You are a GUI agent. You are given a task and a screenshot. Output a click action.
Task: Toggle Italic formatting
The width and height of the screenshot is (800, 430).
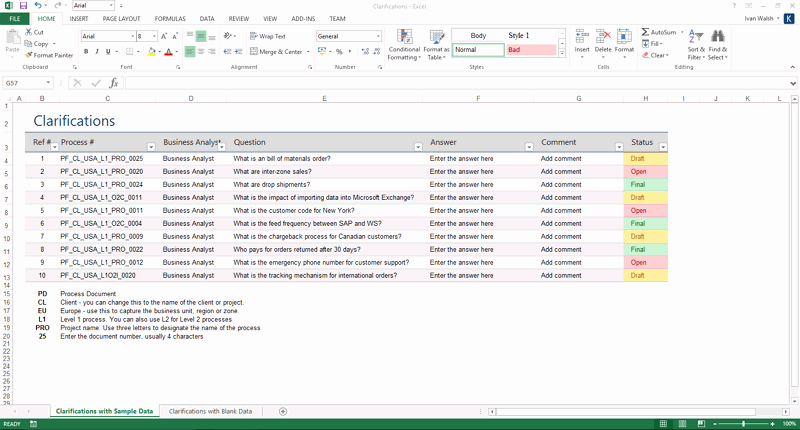(x=97, y=52)
